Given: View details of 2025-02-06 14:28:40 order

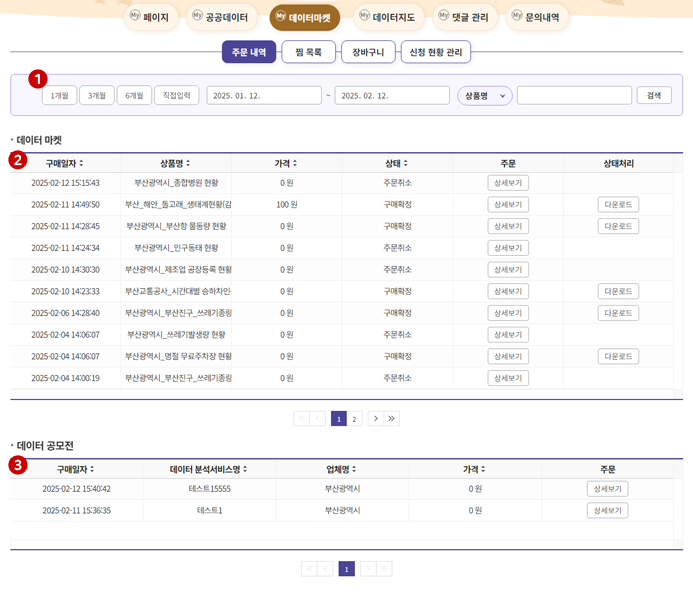Looking at the screenshot, I should click(x=508, y=313).
